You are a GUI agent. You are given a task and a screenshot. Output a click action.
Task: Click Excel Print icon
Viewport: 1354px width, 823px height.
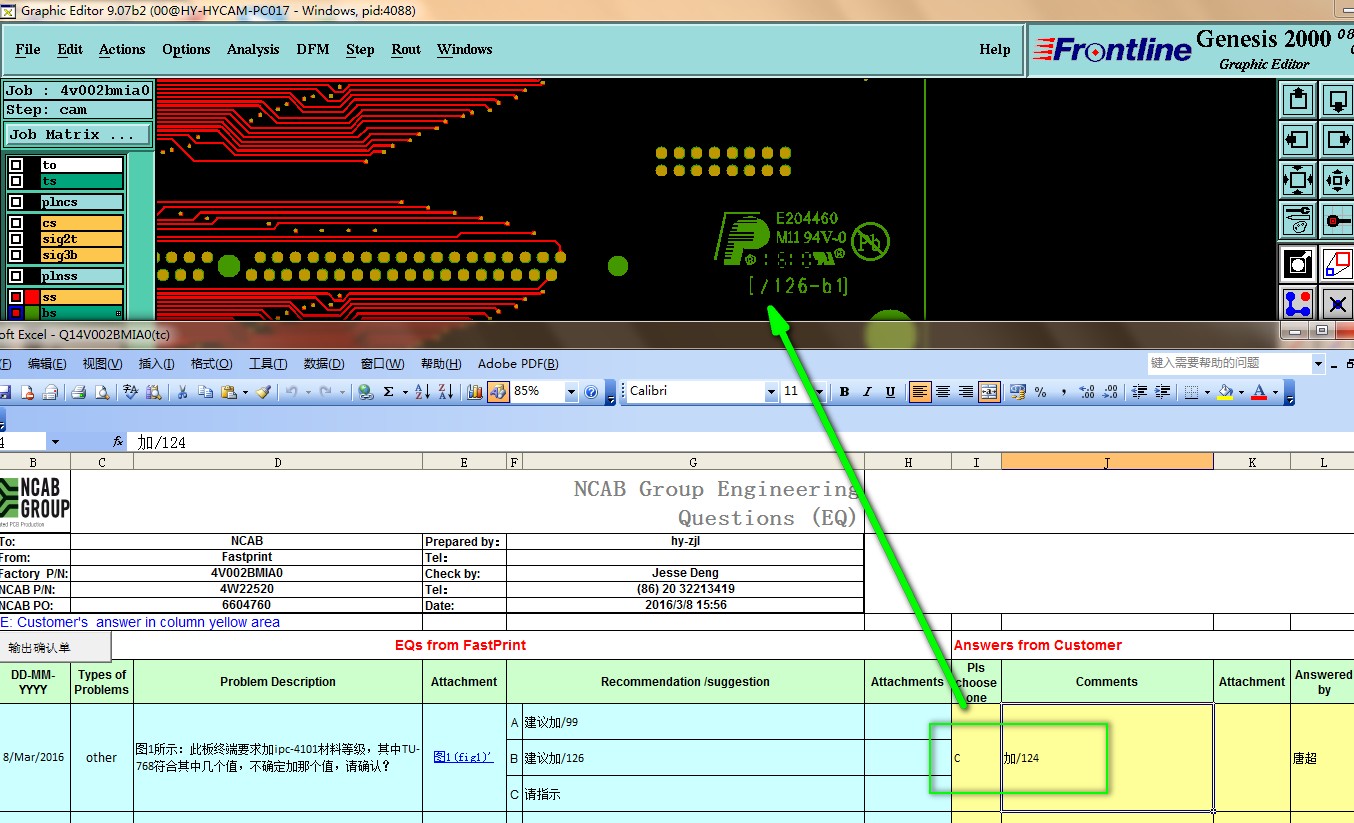[x=79, y=392]
